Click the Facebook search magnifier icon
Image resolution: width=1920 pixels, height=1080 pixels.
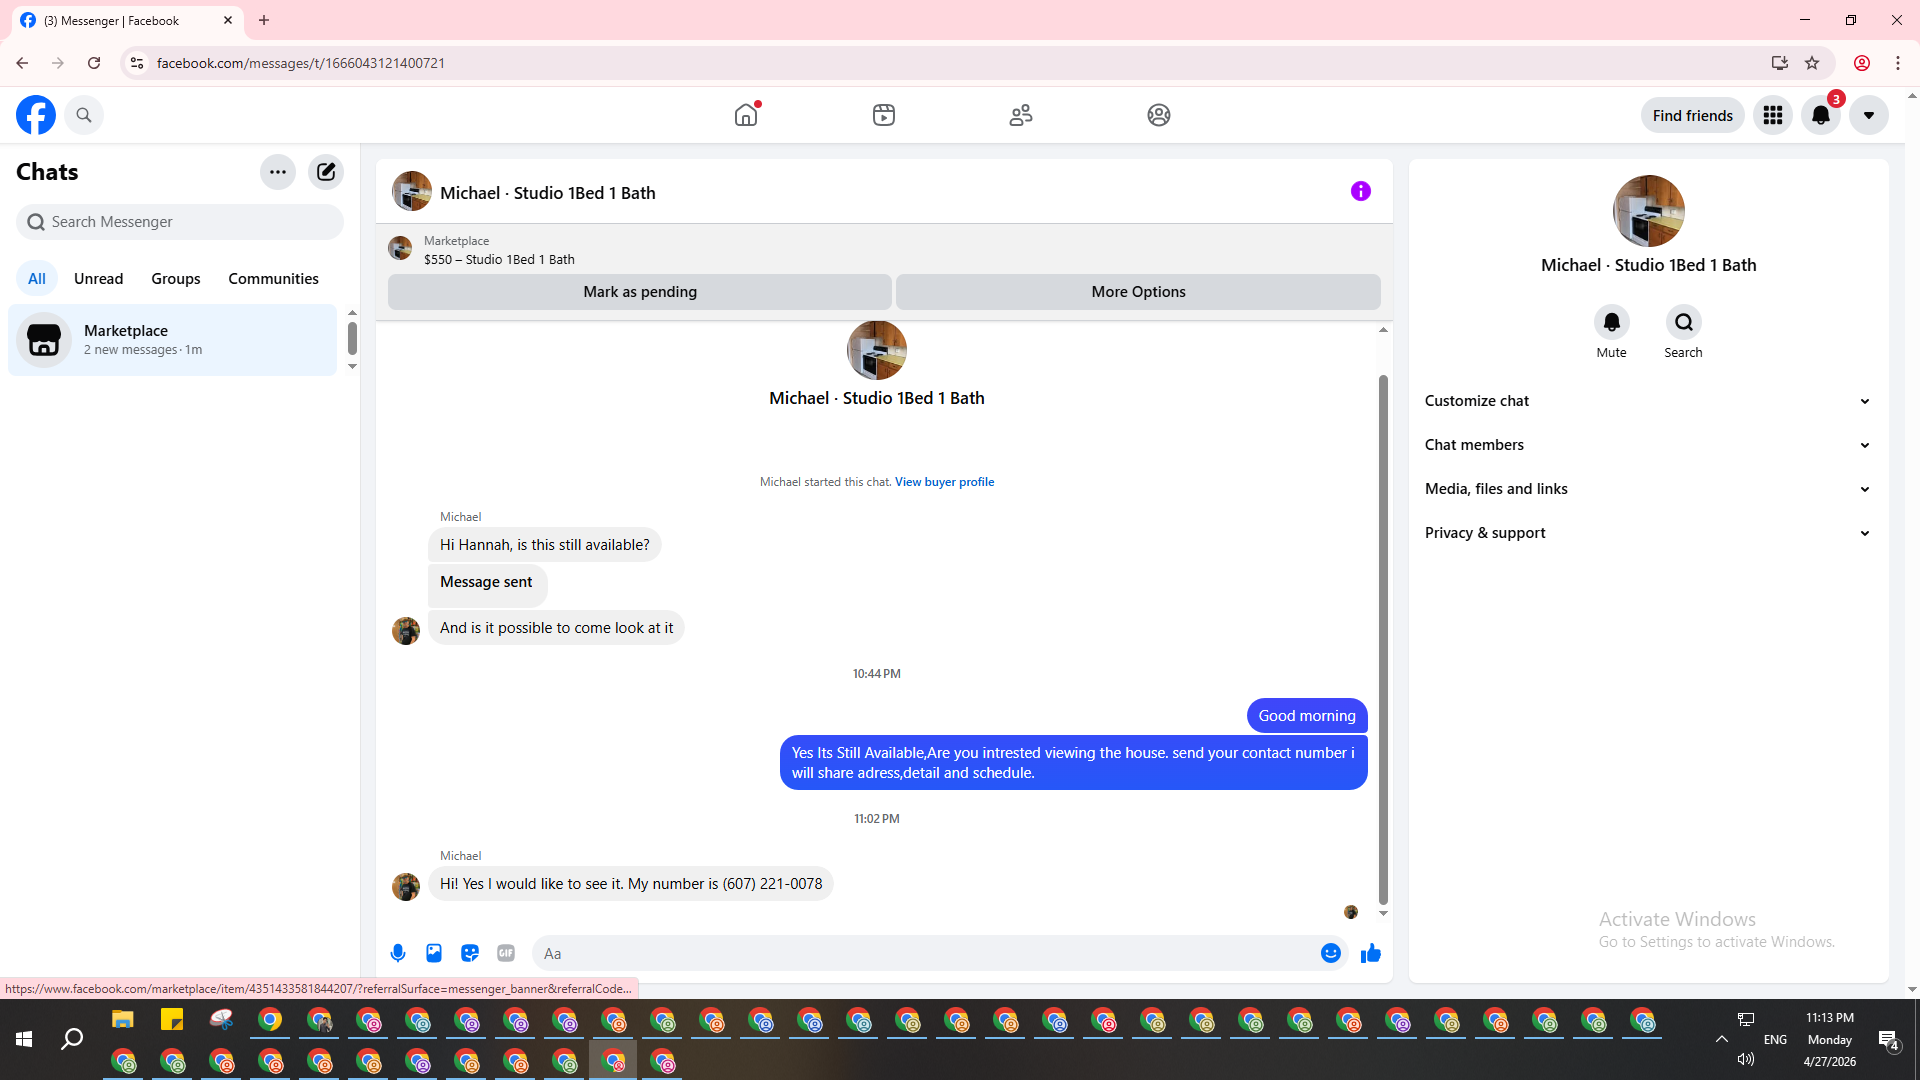(84, 115)
